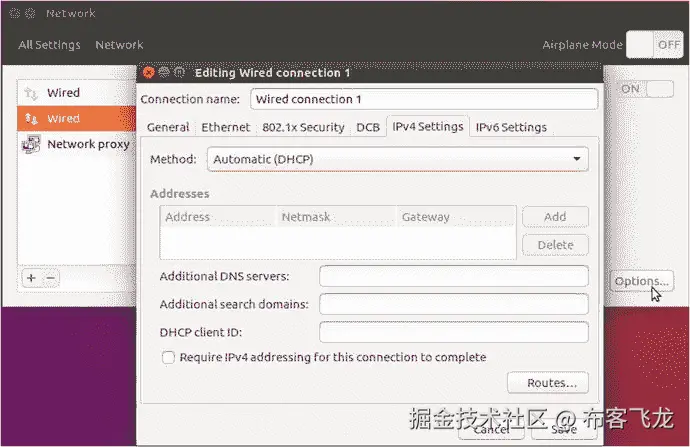Click the Additional search domains field
The image size is (690, 447).
(x=454, y=304)
